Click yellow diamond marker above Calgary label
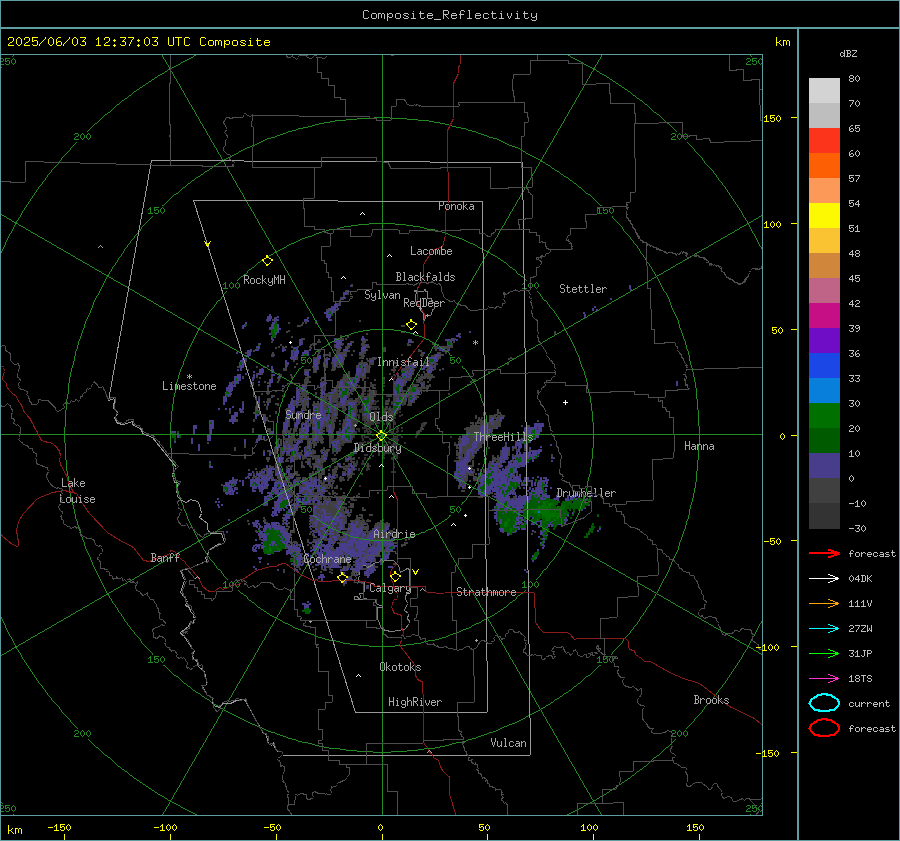This screenshot has width=900, height=841. coord(395,576)
